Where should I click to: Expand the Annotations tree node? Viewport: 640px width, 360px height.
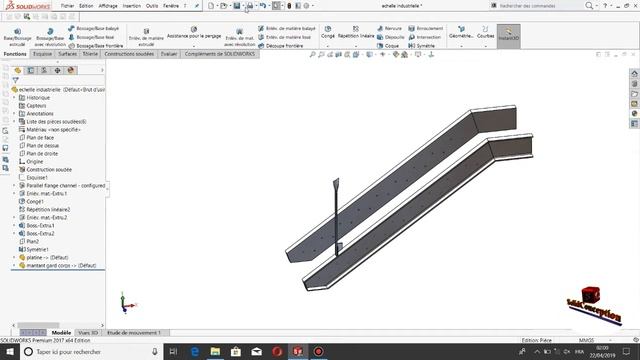[x=14, y=113]
